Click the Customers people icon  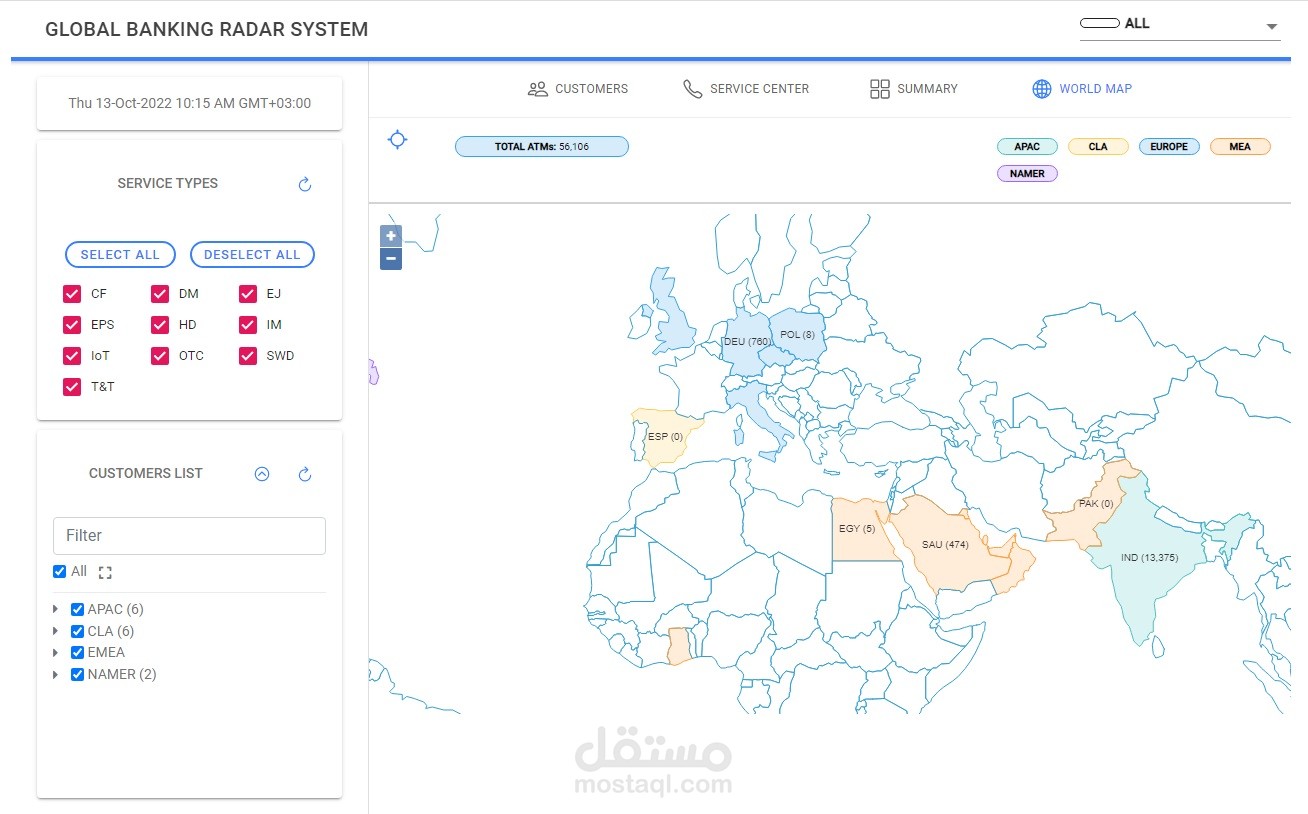click(x=538, y=89)
